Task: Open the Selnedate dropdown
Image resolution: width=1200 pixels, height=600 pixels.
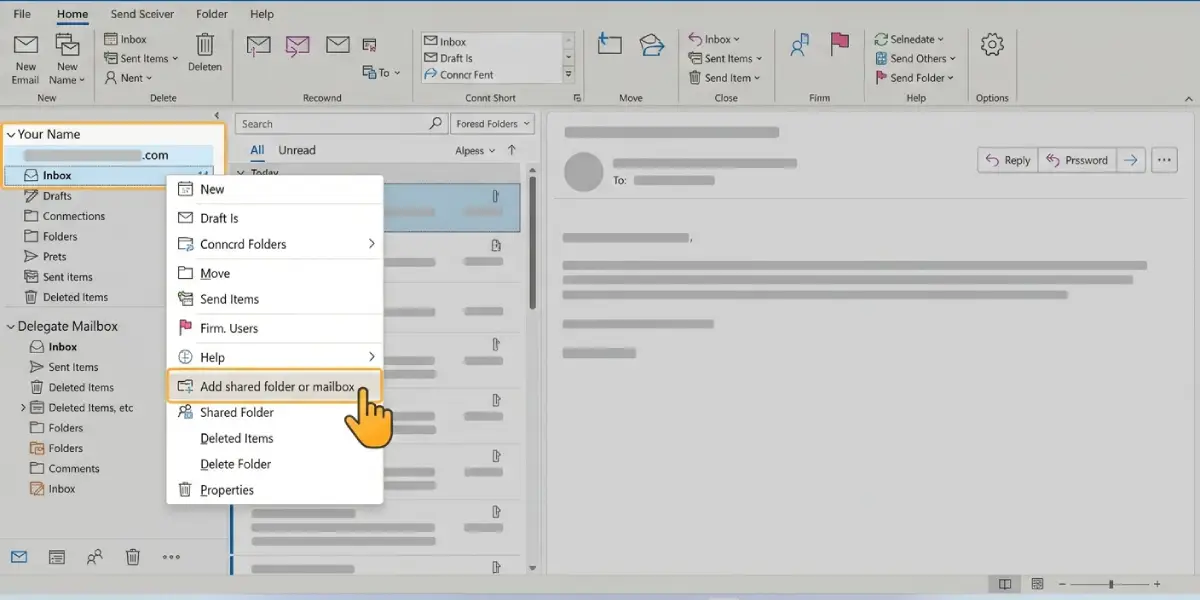Action: tap(909, 39)
